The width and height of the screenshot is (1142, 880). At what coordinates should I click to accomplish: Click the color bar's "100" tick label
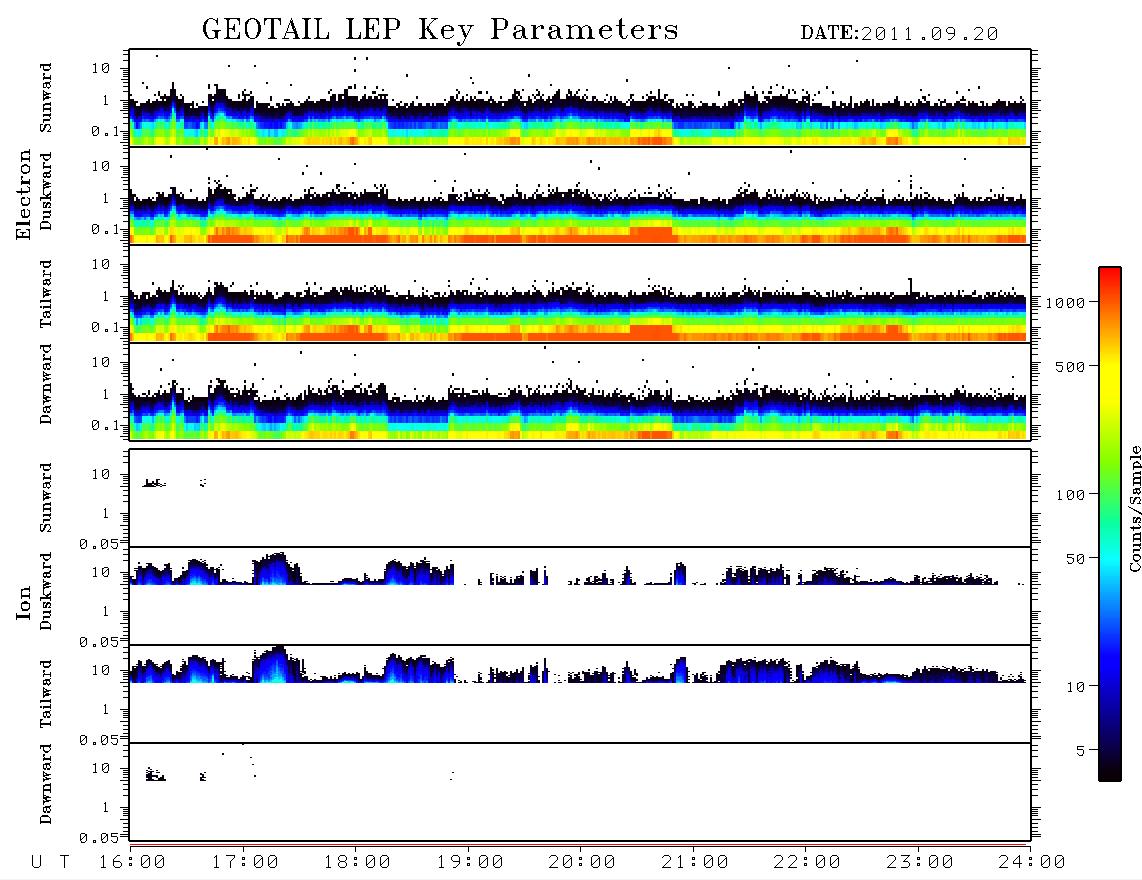click(1070, 495)
